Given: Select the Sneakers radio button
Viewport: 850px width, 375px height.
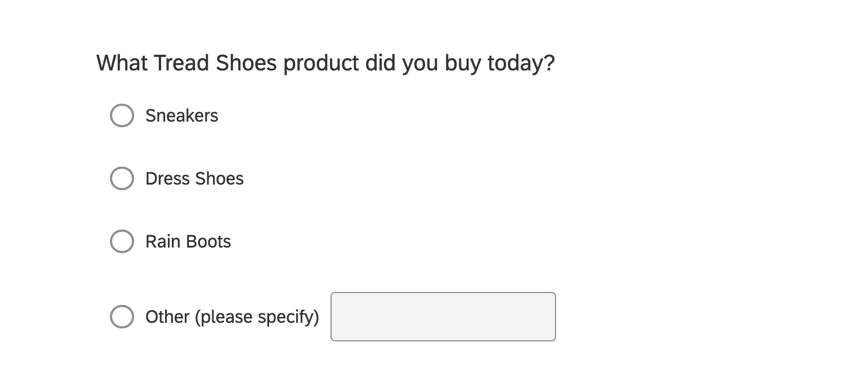Looking at the screenshot, I should pyautogui.click(x=122, y=115).
